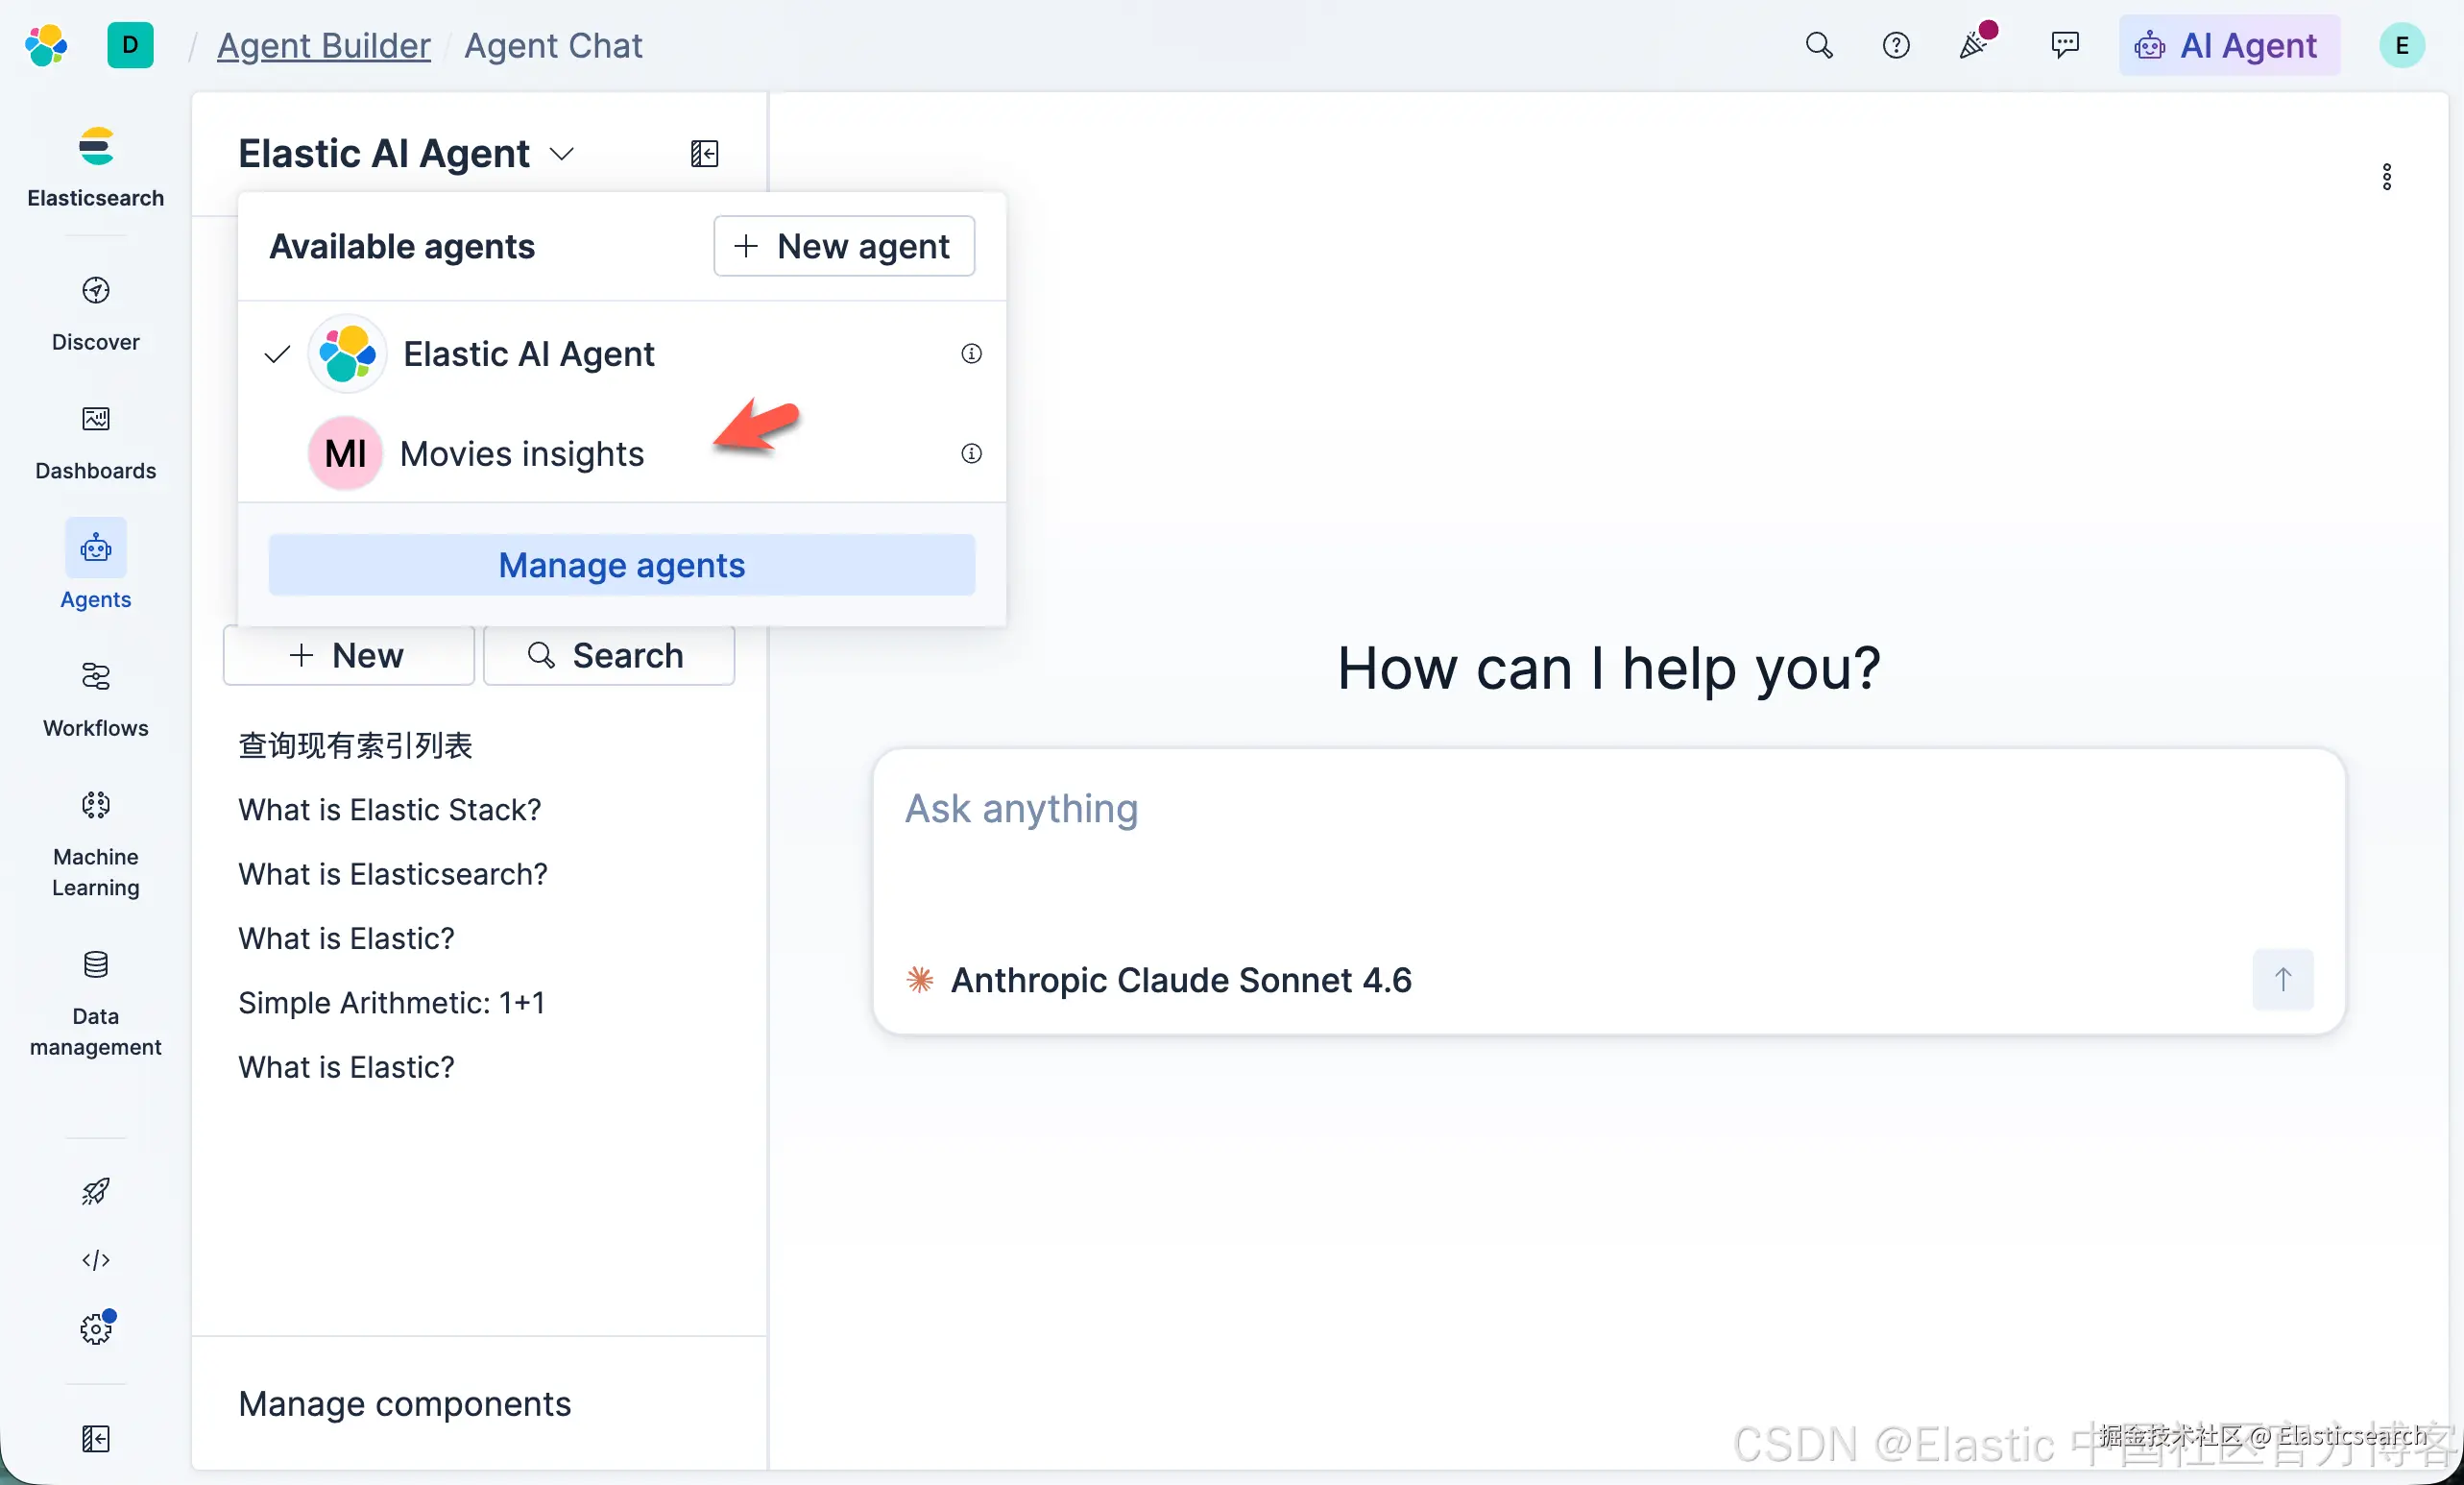Click the Agent Chat breadcrumb text

click(553, 45)
